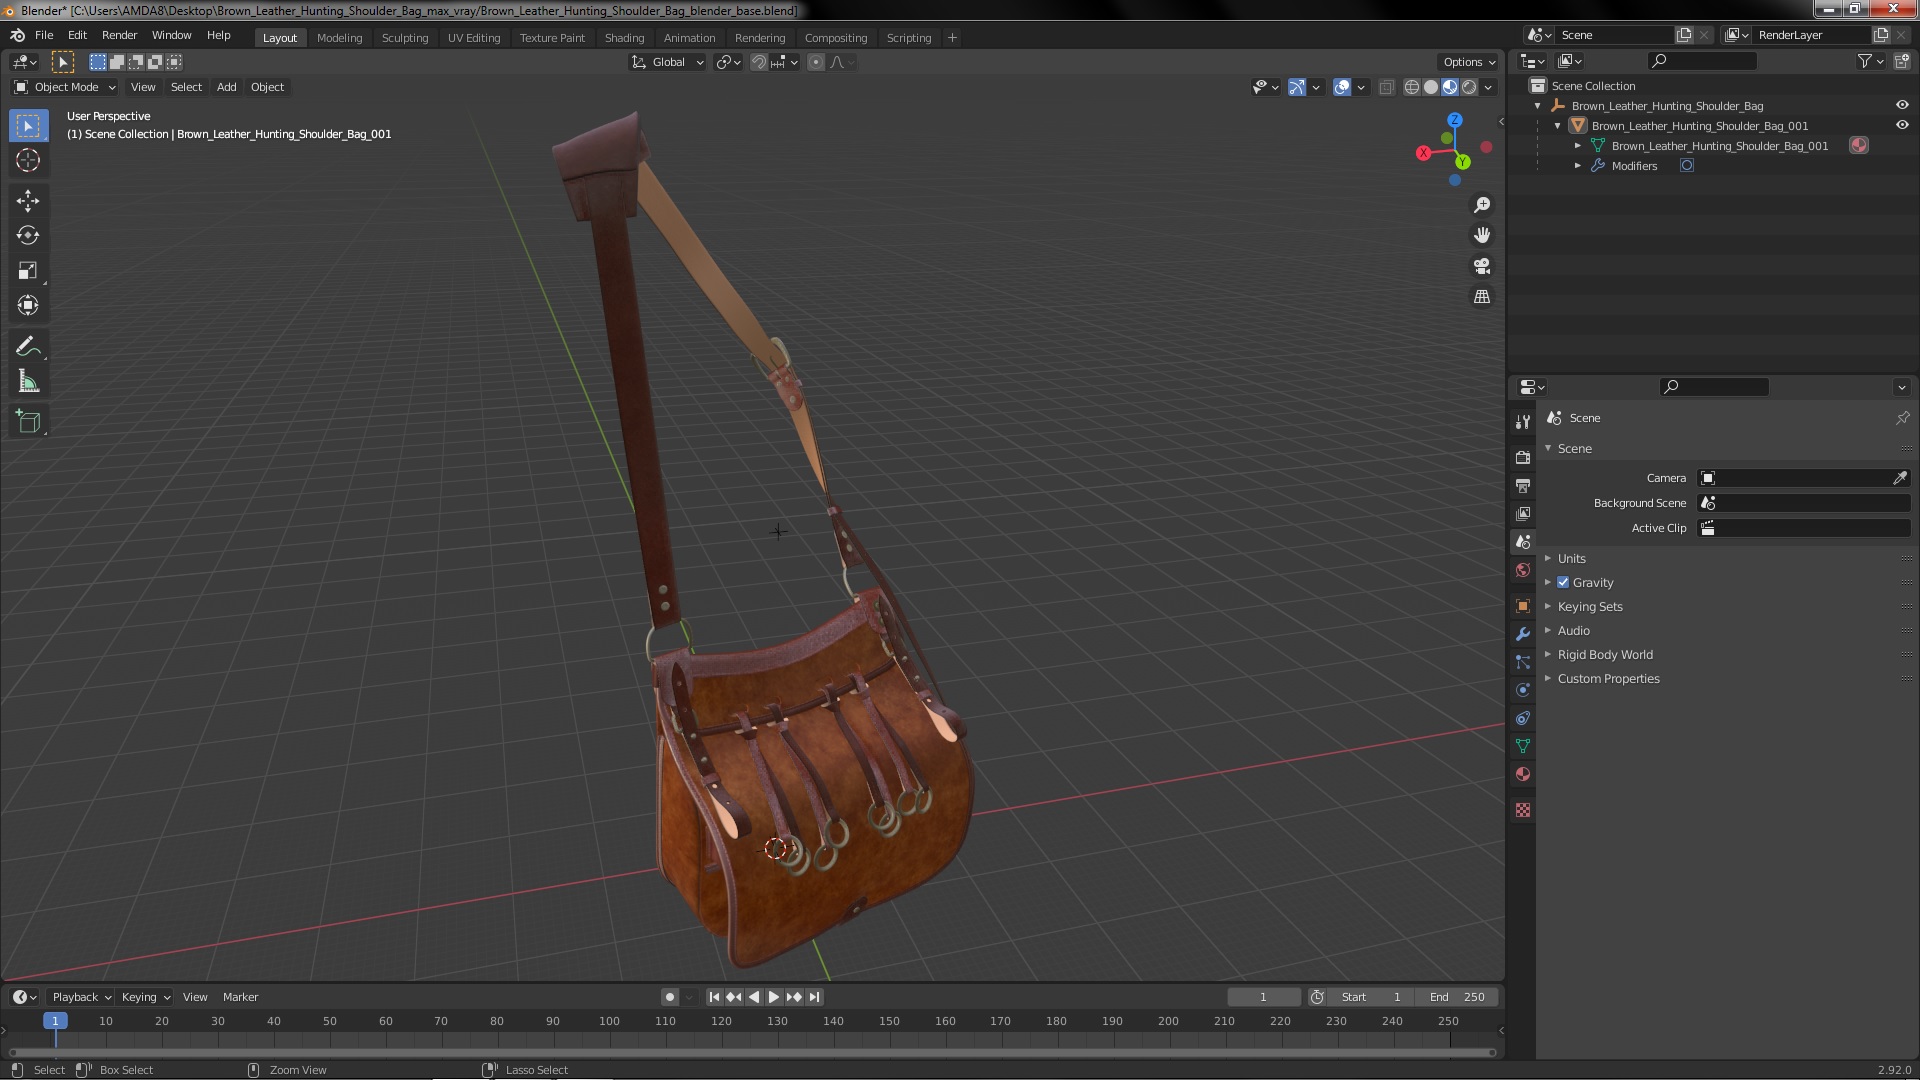Click the End frame field
Screen dimensions: 1920x1080
click(x=1457, y=997)
